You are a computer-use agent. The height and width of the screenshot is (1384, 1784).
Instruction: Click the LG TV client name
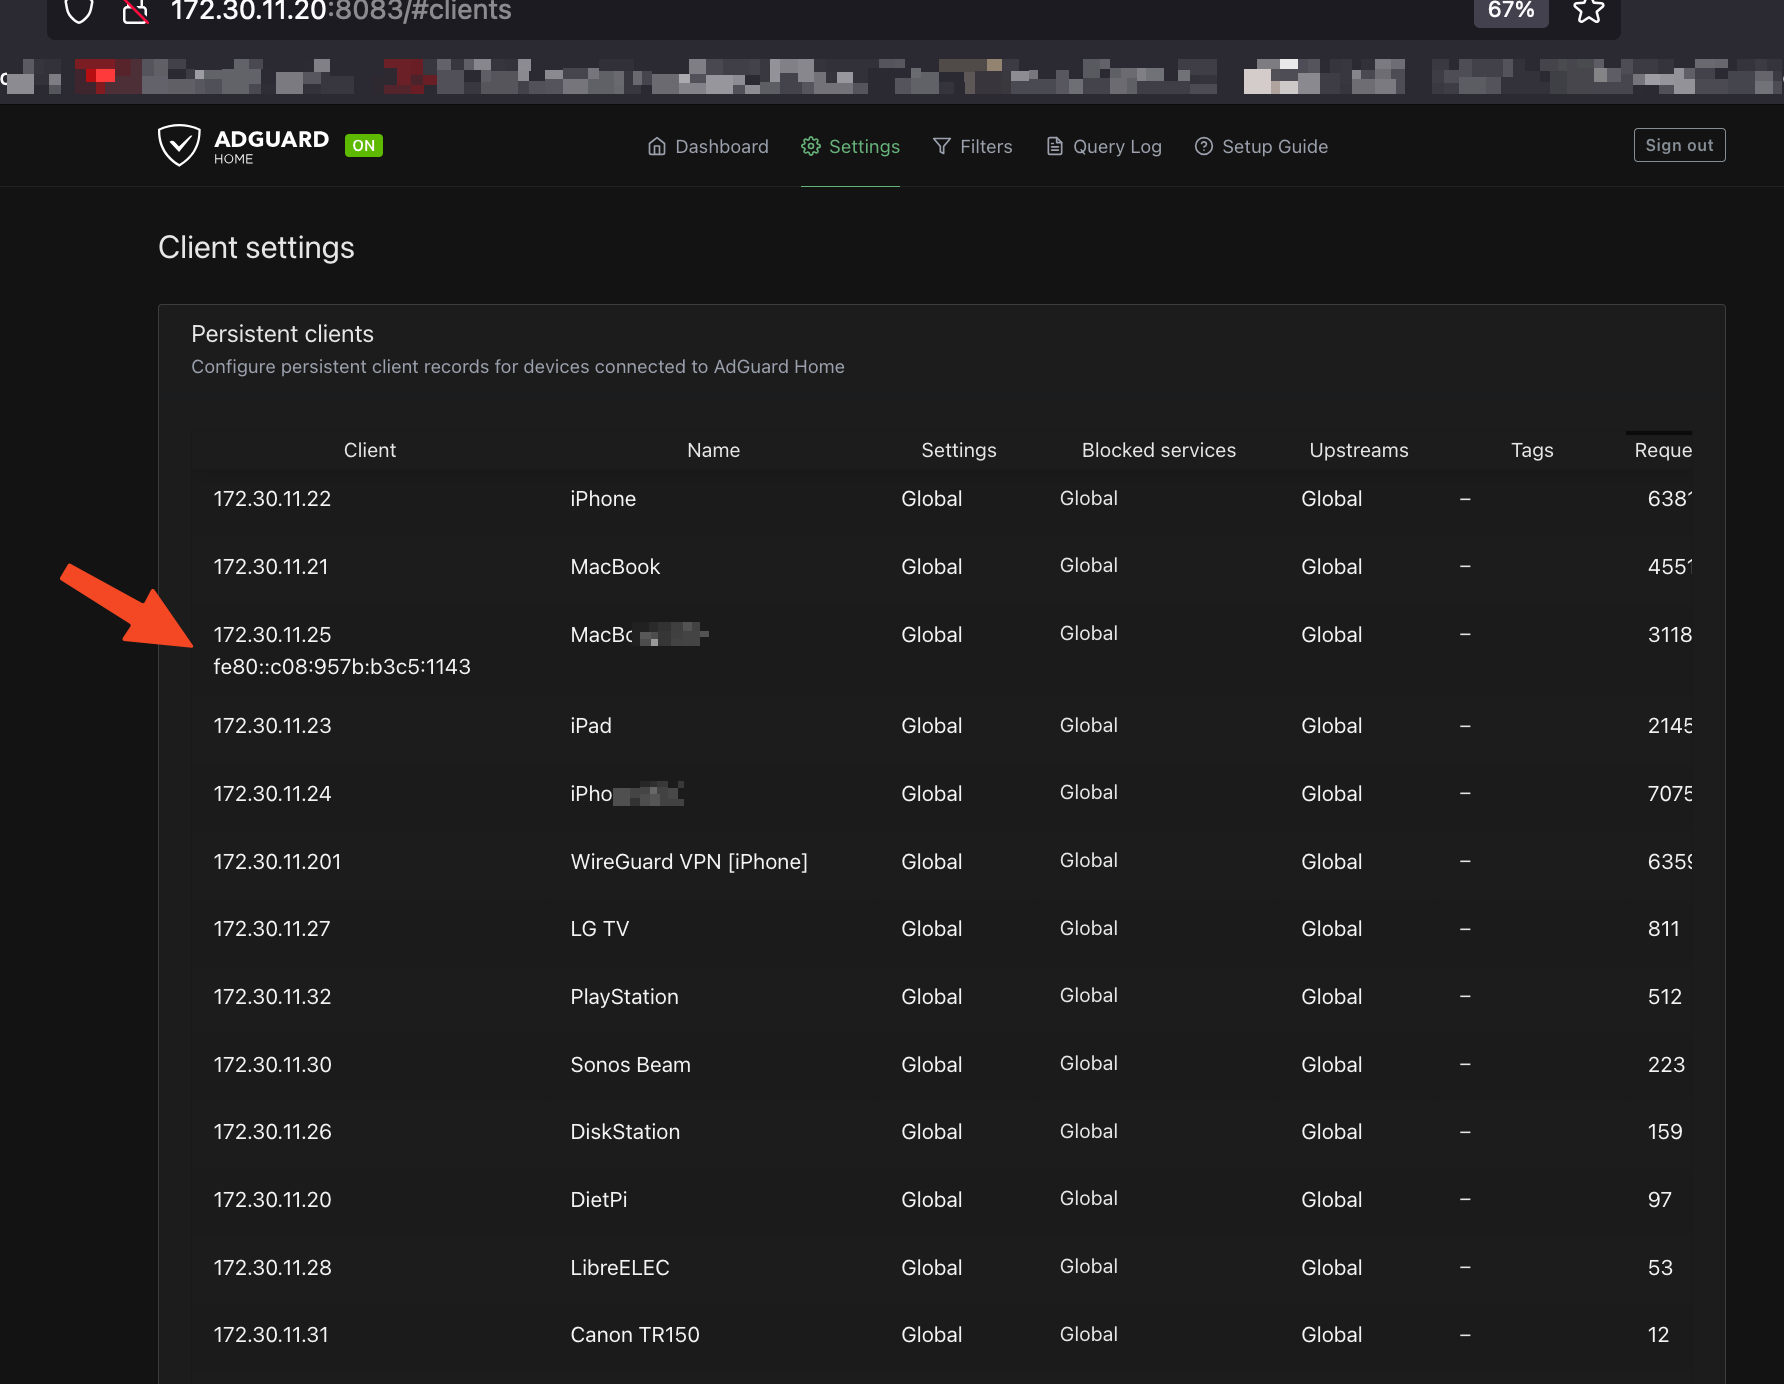[600, 929]
